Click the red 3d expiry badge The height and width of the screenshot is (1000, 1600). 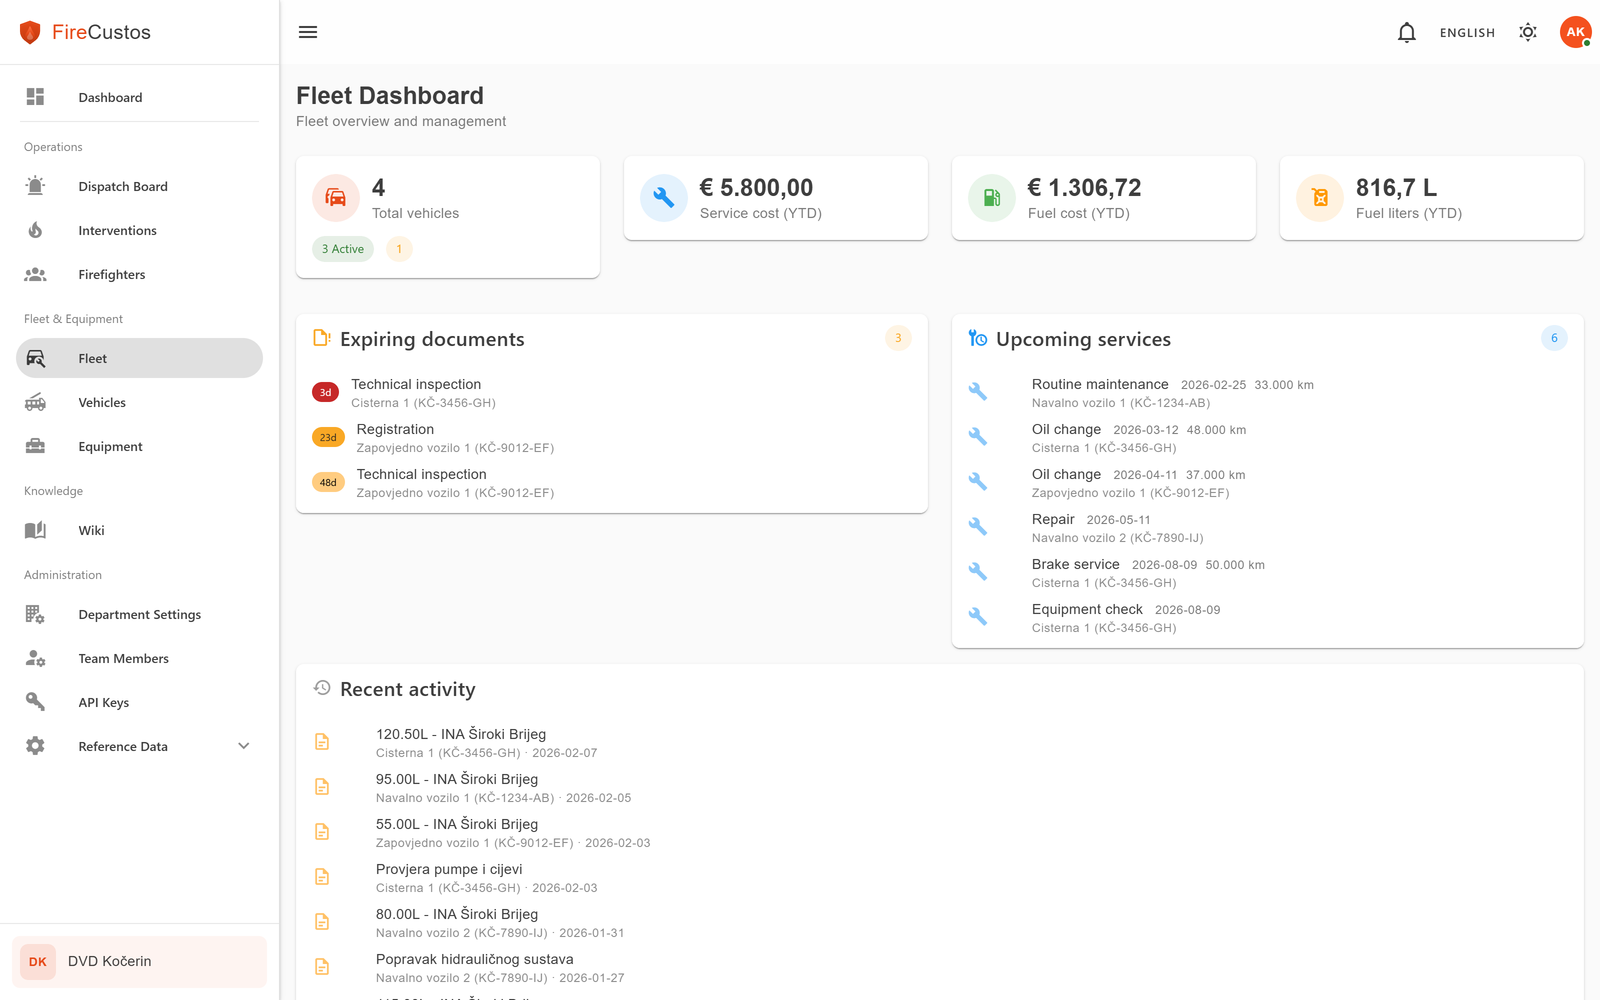click(325, 393)
